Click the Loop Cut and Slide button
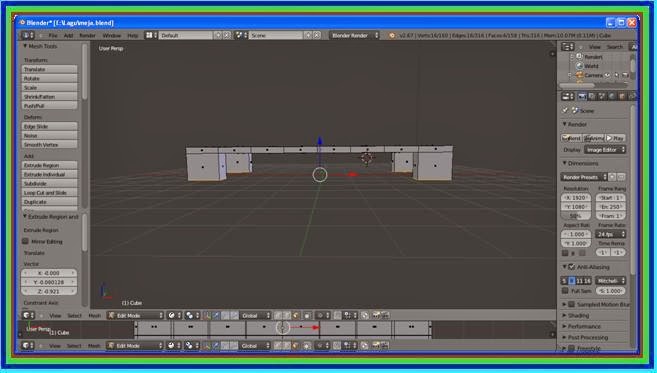The height and width of the screenshot is (373, 657). tap(49, 193)
